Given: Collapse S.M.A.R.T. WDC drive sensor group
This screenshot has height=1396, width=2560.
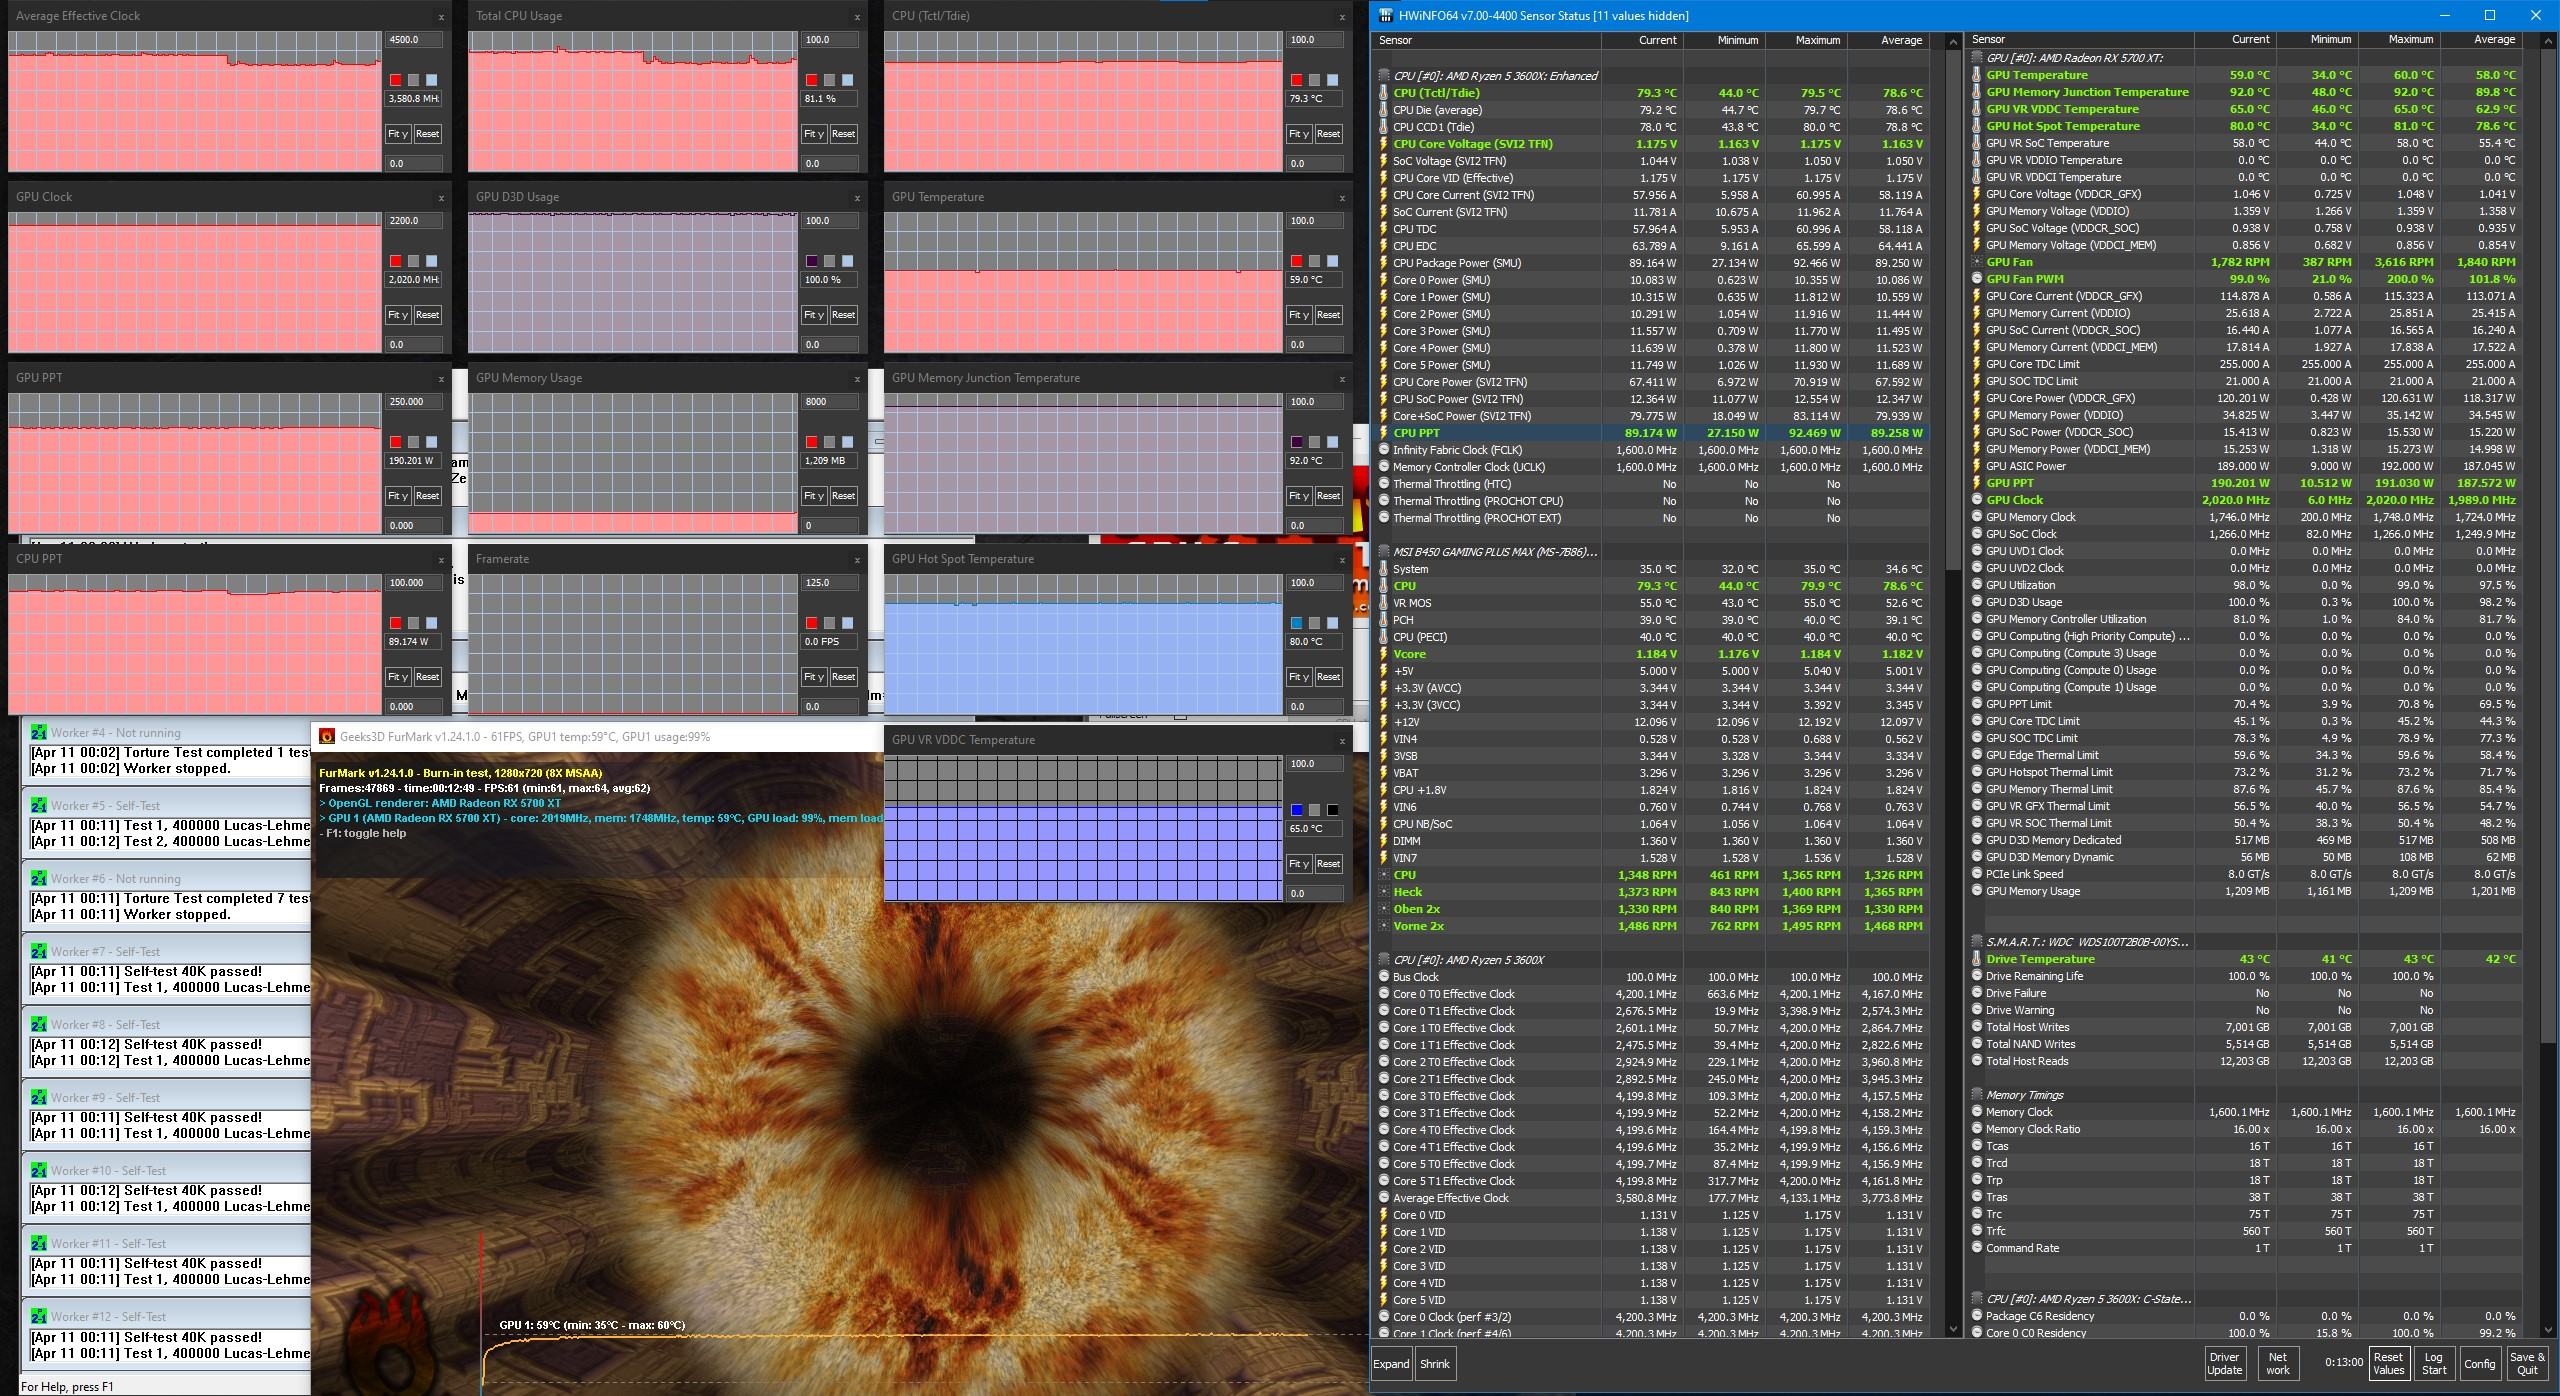Looking at the screenshot, I should (1977, 942).
